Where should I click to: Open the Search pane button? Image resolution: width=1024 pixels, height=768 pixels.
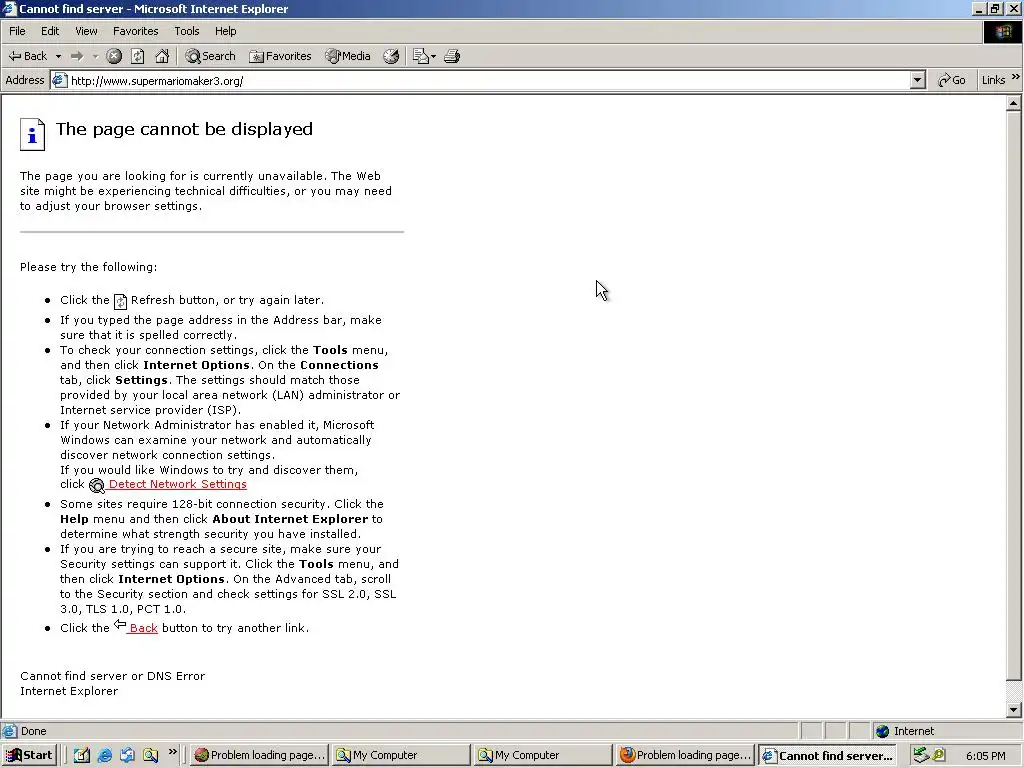(x=210, y=56)
